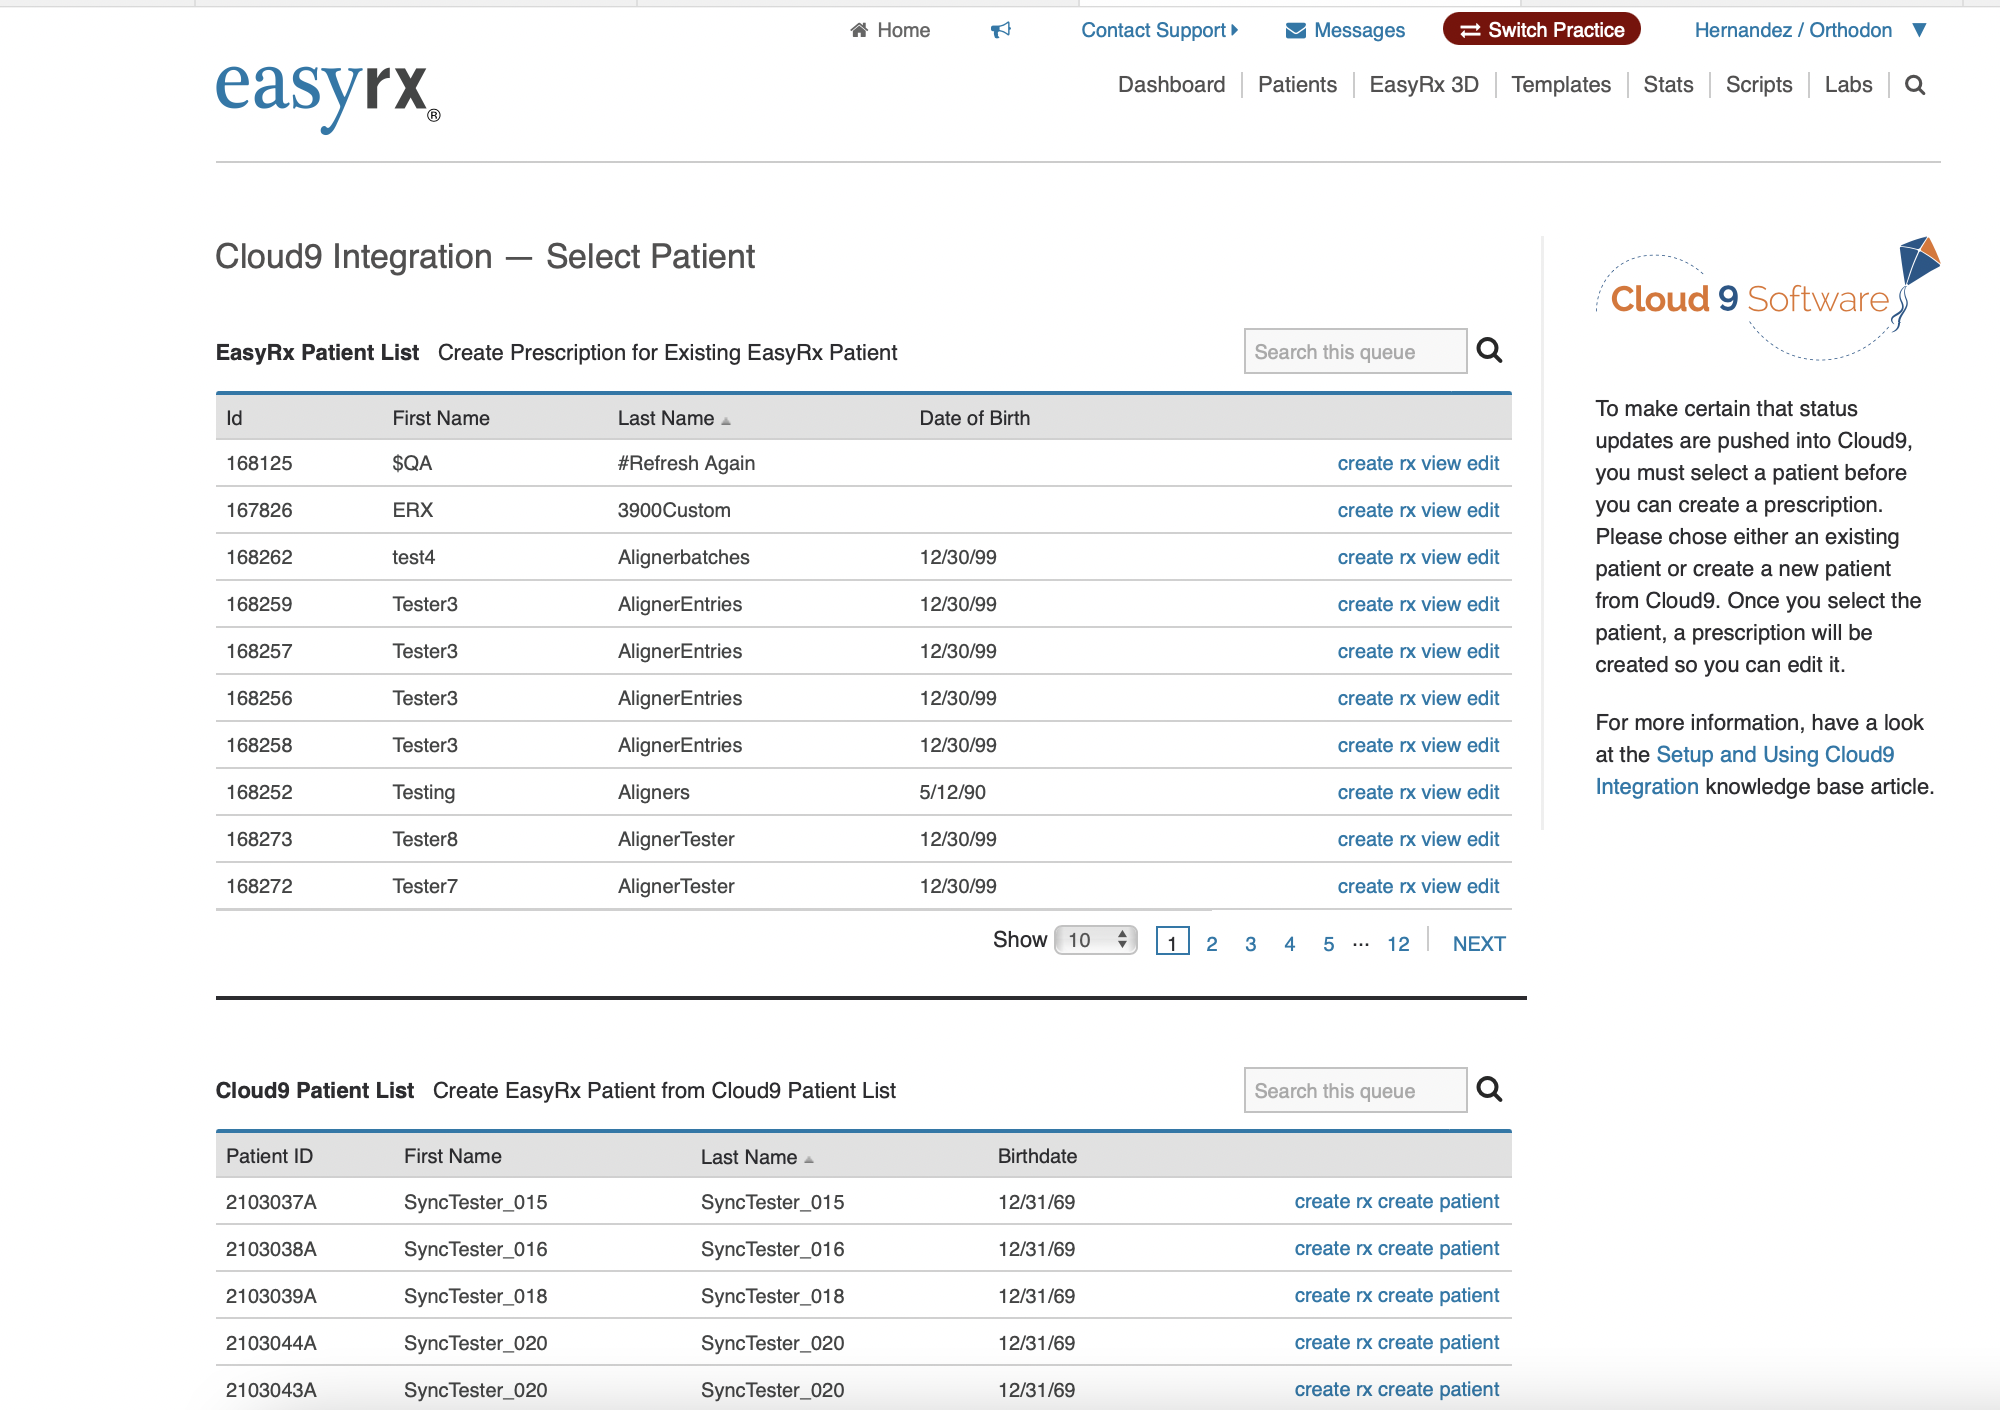The height and width of the screenshot is (1410, 2000).
Task: Click 'Tester8' first name cell
Action: coord(425,839)
